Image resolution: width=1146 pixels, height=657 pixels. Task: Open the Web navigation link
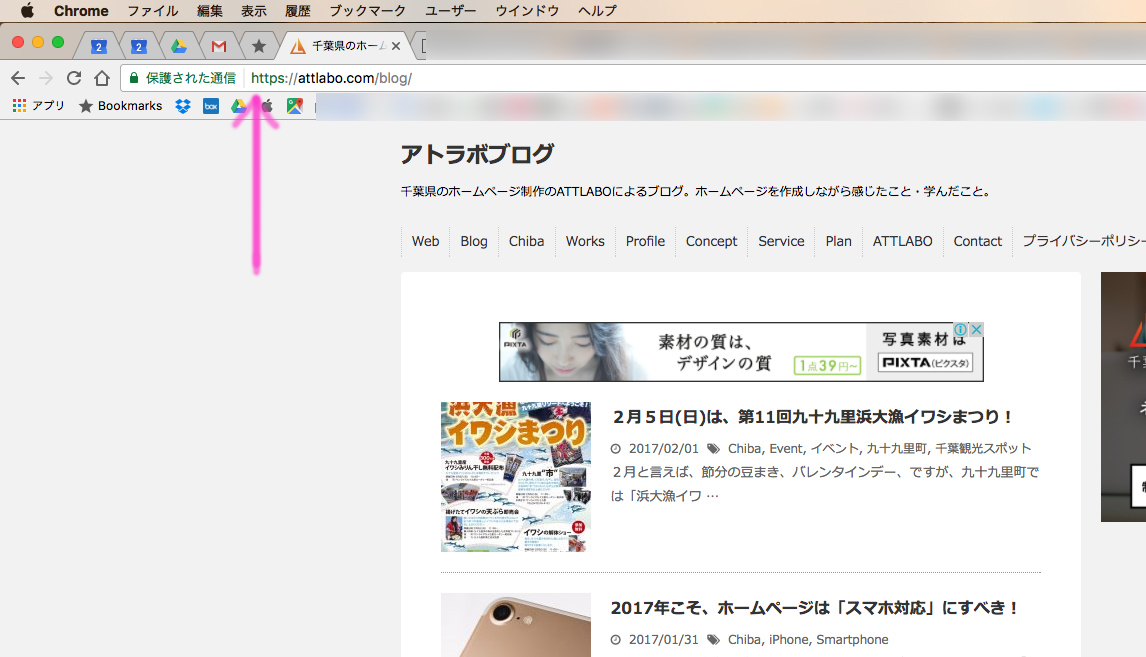[425, 241]
